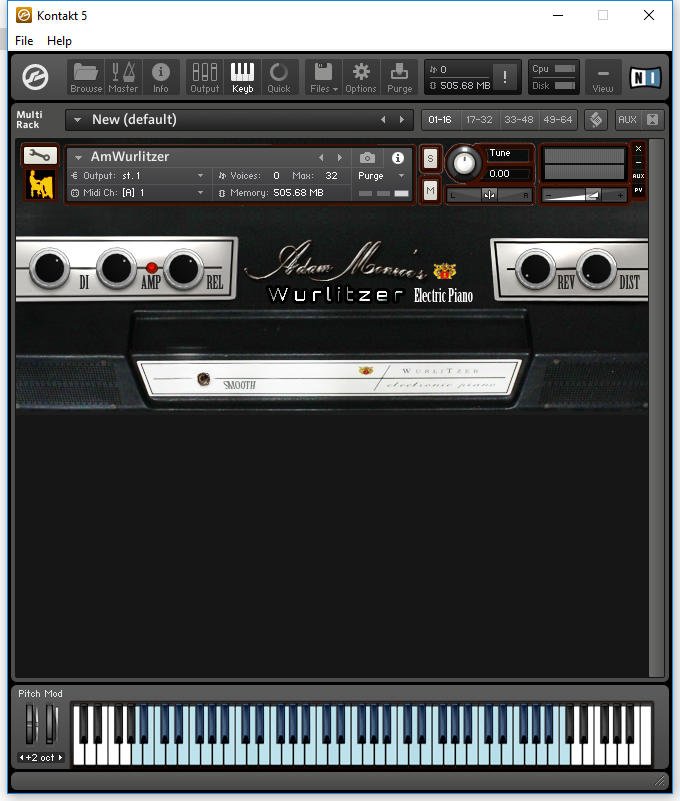
Task: Open the Output st. 1 dropdown
Action: 138,176
